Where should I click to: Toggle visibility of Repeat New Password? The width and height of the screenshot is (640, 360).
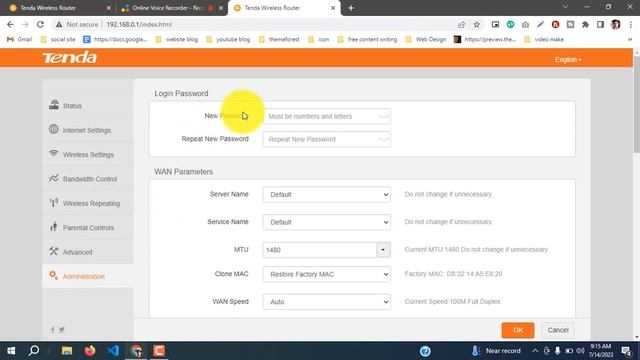383,139
